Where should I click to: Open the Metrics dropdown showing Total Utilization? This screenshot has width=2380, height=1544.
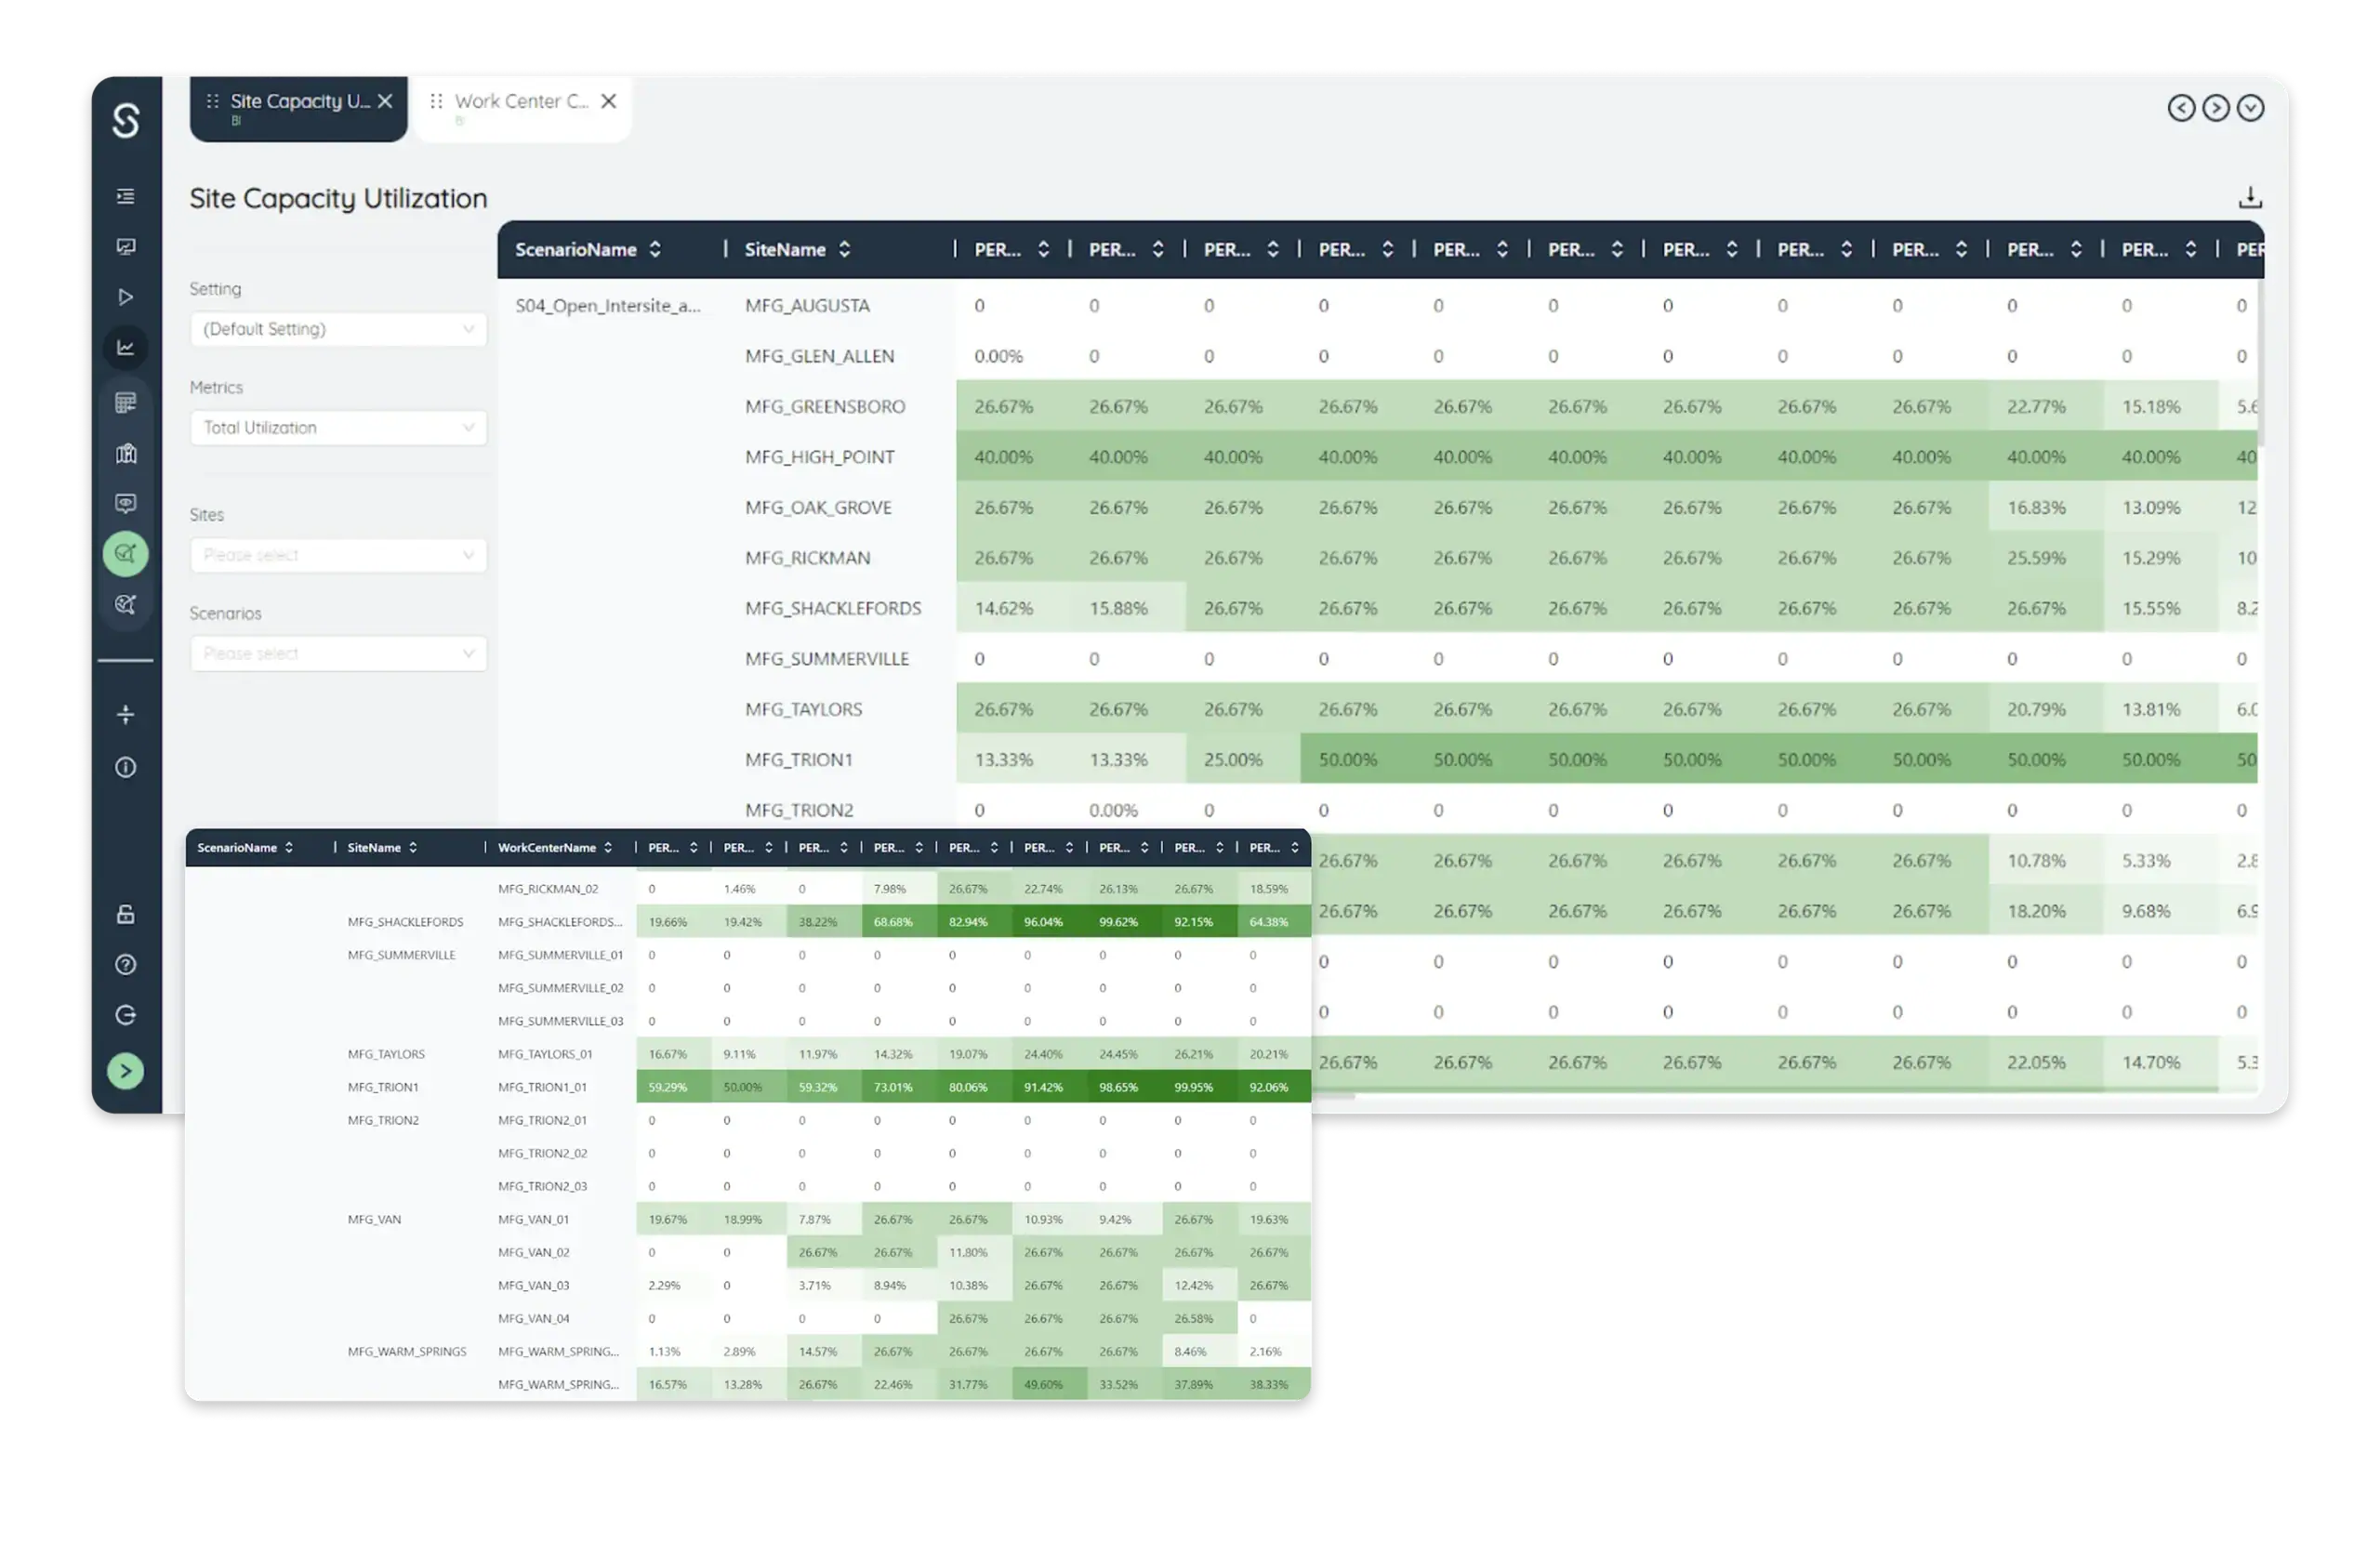point(338,428)
